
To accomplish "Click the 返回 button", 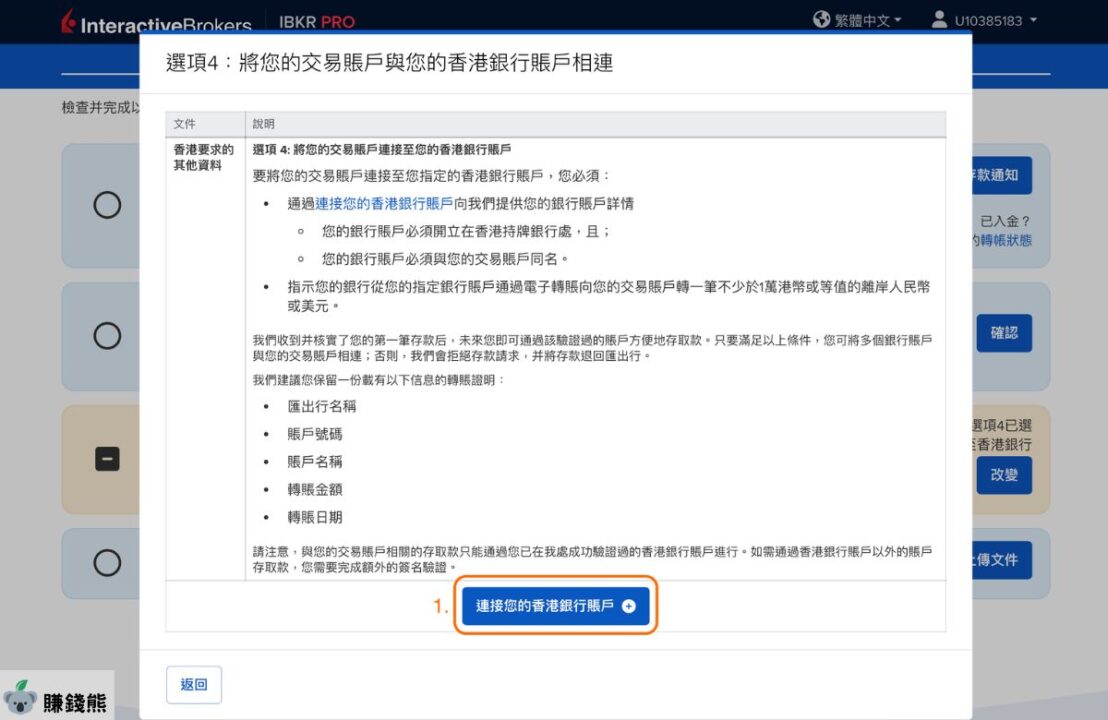I will point(194,685).
